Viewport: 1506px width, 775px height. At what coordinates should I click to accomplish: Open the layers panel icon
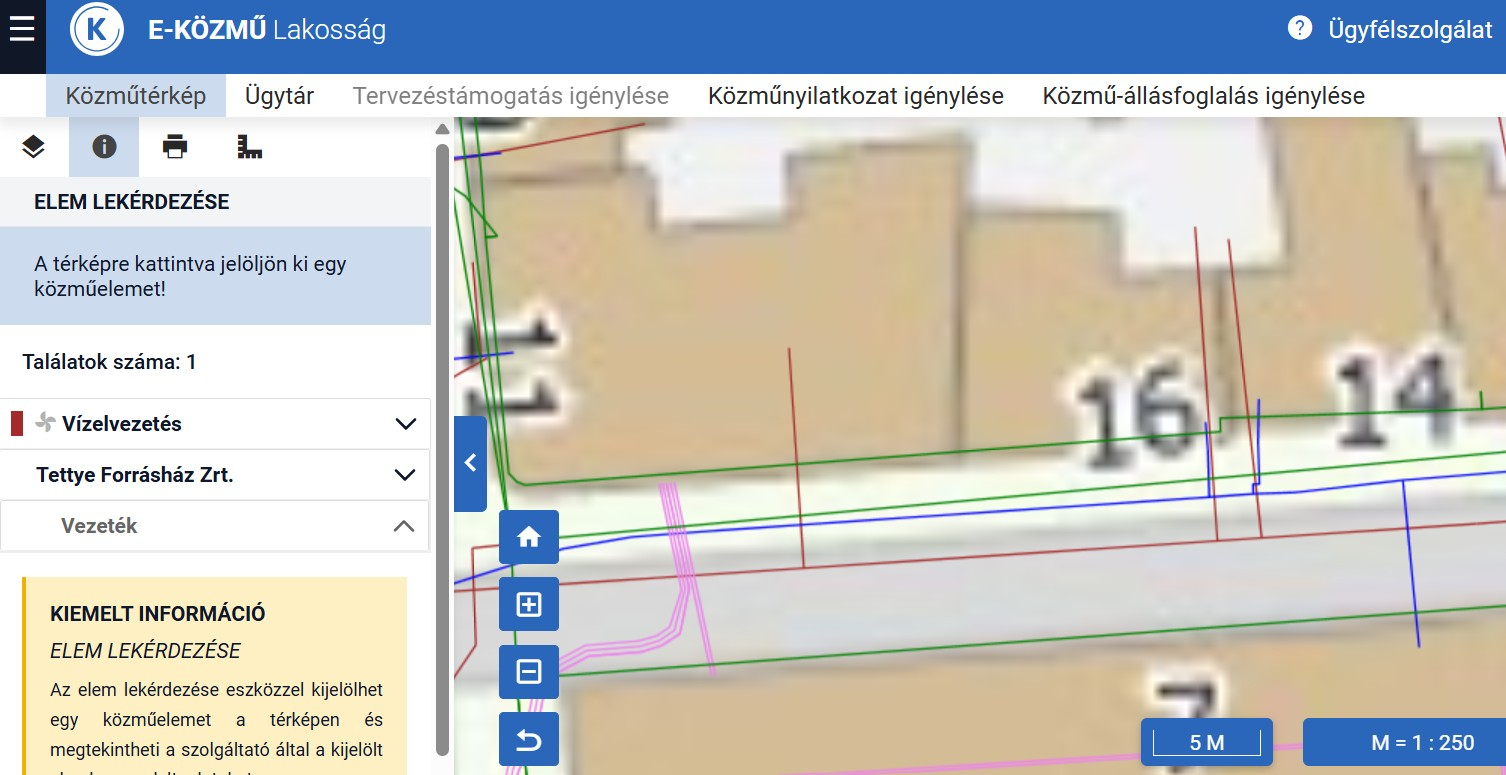(x=33, y=147)
